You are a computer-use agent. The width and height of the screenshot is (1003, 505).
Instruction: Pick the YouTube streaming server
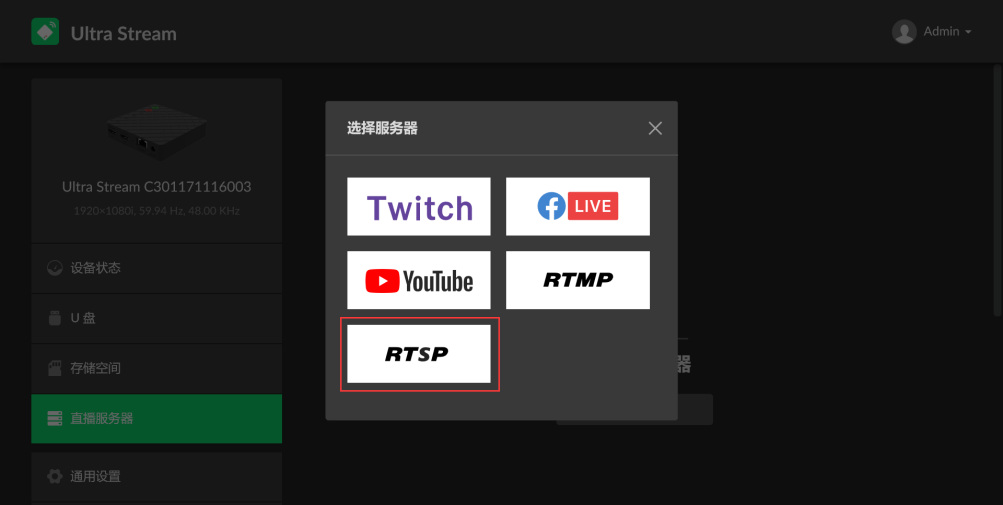coord(418,280)
